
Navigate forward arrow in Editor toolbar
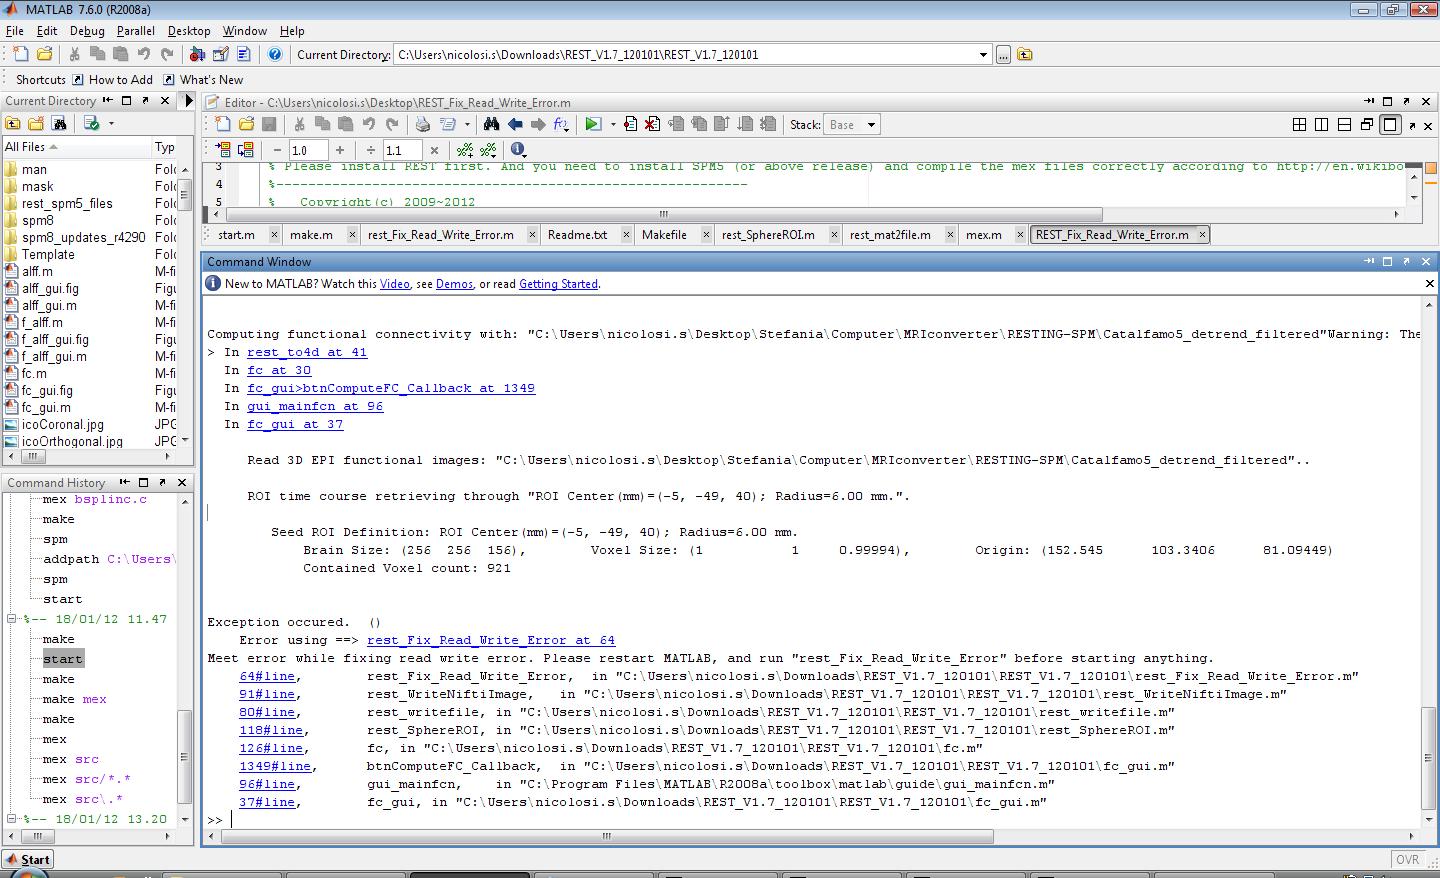tap(538, 124)
